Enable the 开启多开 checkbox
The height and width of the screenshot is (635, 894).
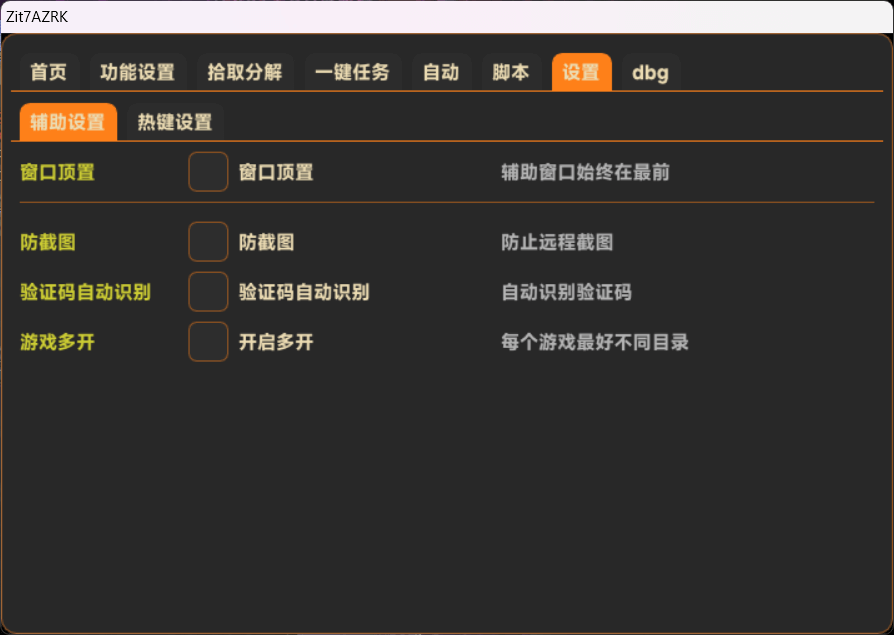[208, 341]
